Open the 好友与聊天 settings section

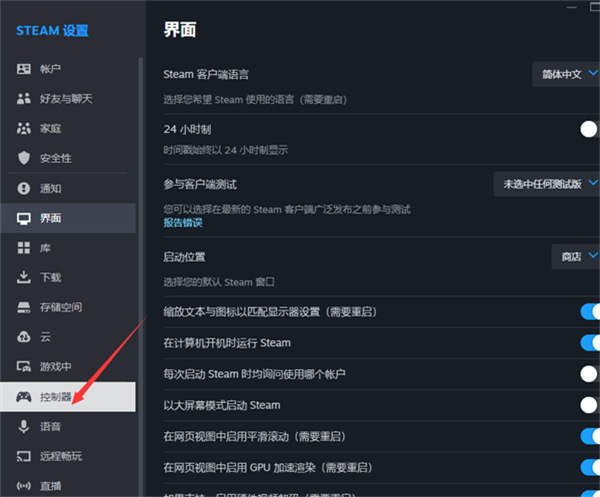coord(68,99)
